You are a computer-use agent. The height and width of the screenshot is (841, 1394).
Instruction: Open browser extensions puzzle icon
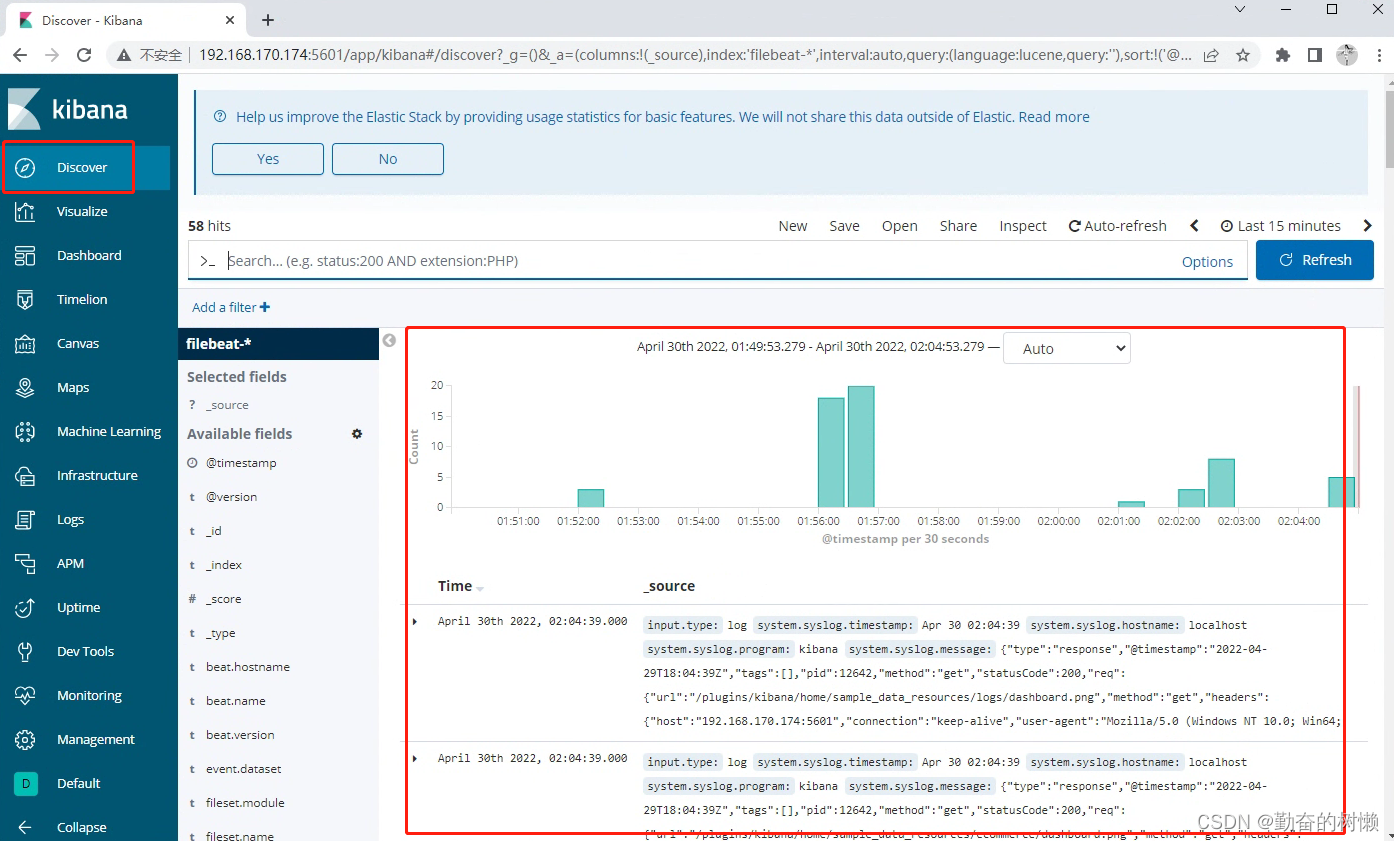pos(1283,55)
